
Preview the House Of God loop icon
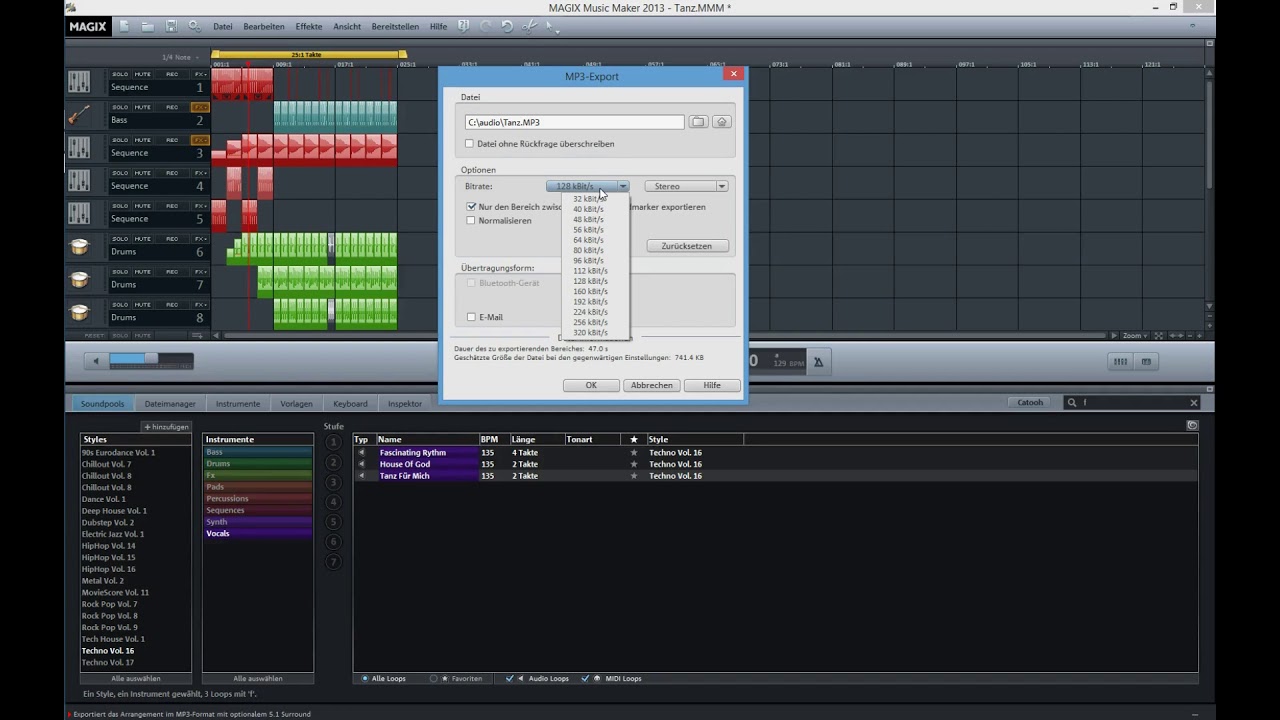(362, 464)
